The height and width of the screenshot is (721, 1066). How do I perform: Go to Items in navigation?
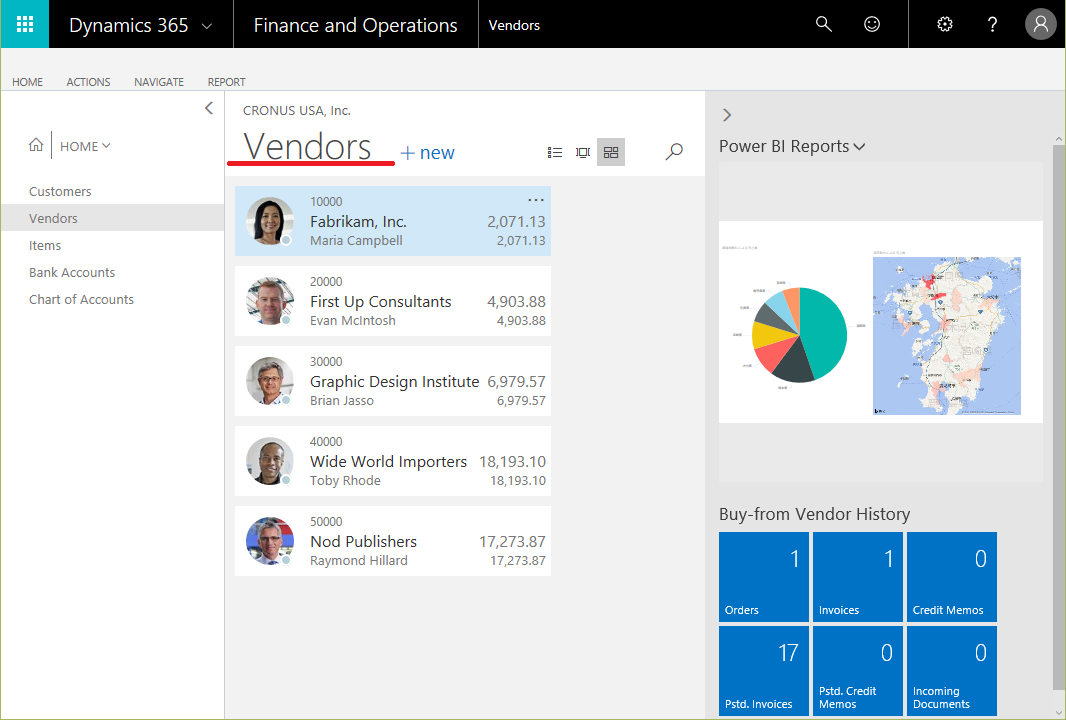[45, 245]
